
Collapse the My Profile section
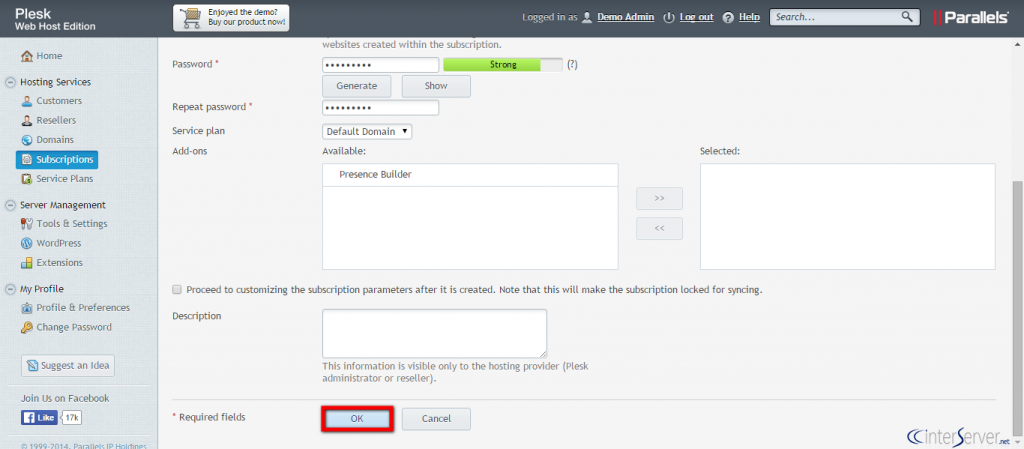(10, 290)
